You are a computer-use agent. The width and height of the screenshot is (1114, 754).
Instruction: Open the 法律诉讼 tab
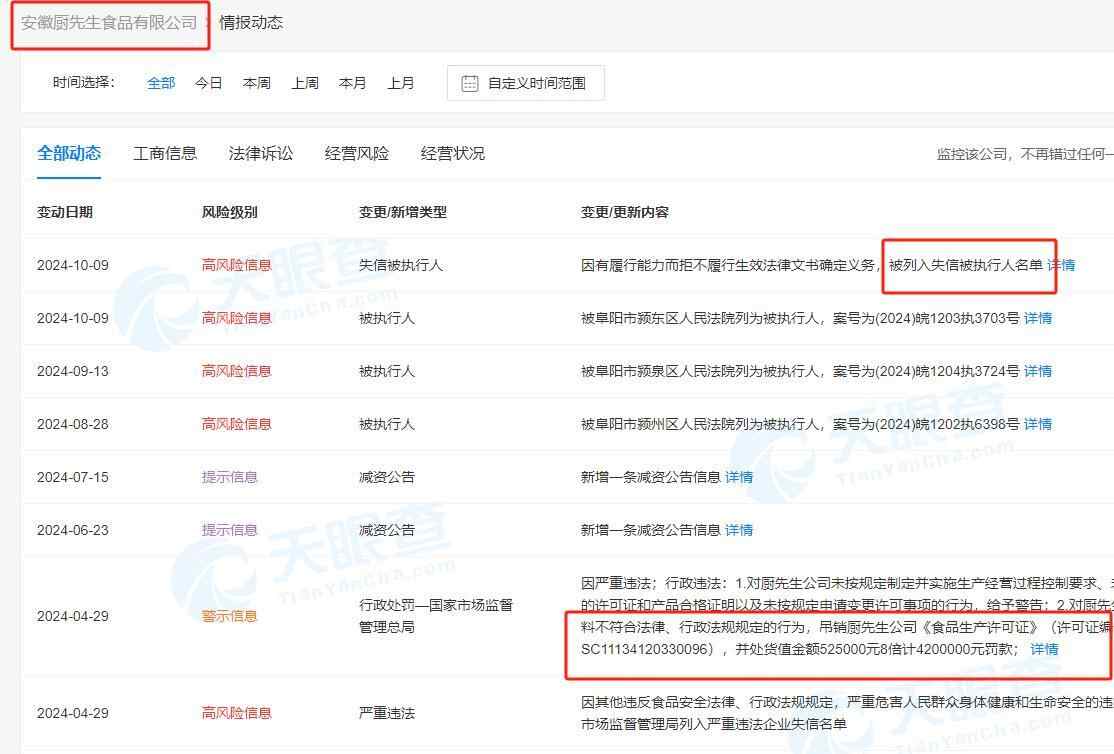[x=261, y=153]
